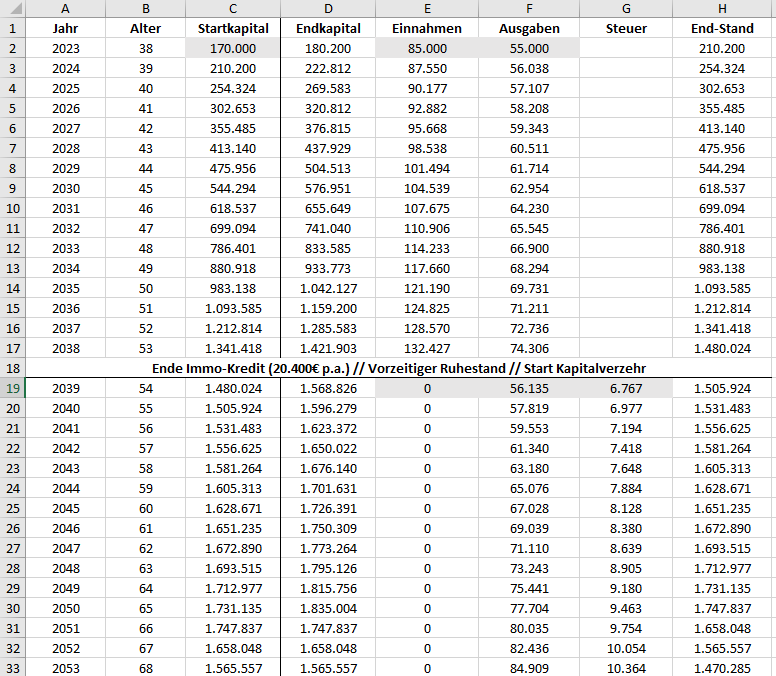The width and height of the screenshot is (776, 676).
Task: Select year cell 2039
Action: click(x=65, y=388)
